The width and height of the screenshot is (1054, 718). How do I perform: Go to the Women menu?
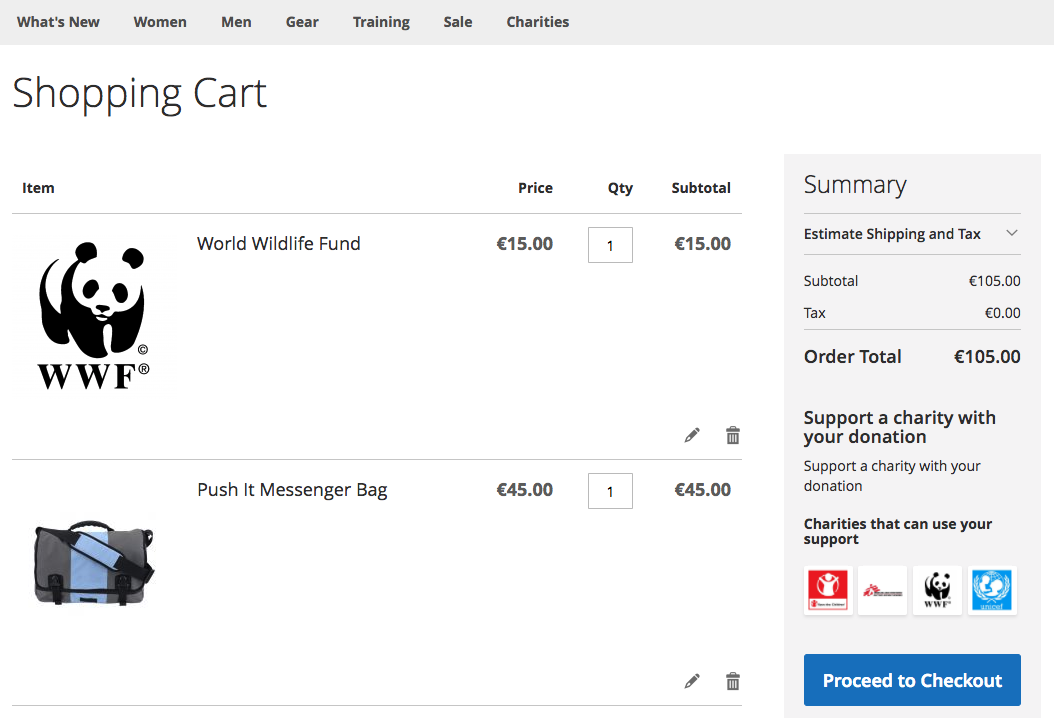pos(160,22)
